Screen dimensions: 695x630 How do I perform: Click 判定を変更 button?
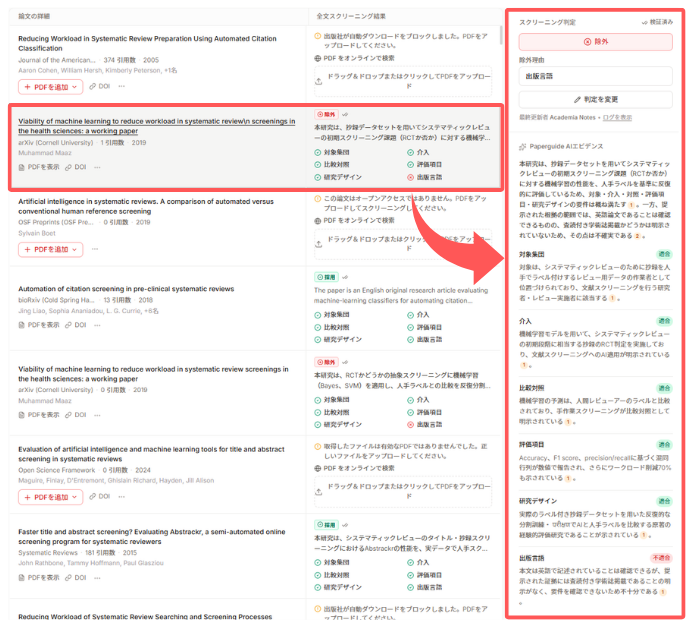click(595, 100)
